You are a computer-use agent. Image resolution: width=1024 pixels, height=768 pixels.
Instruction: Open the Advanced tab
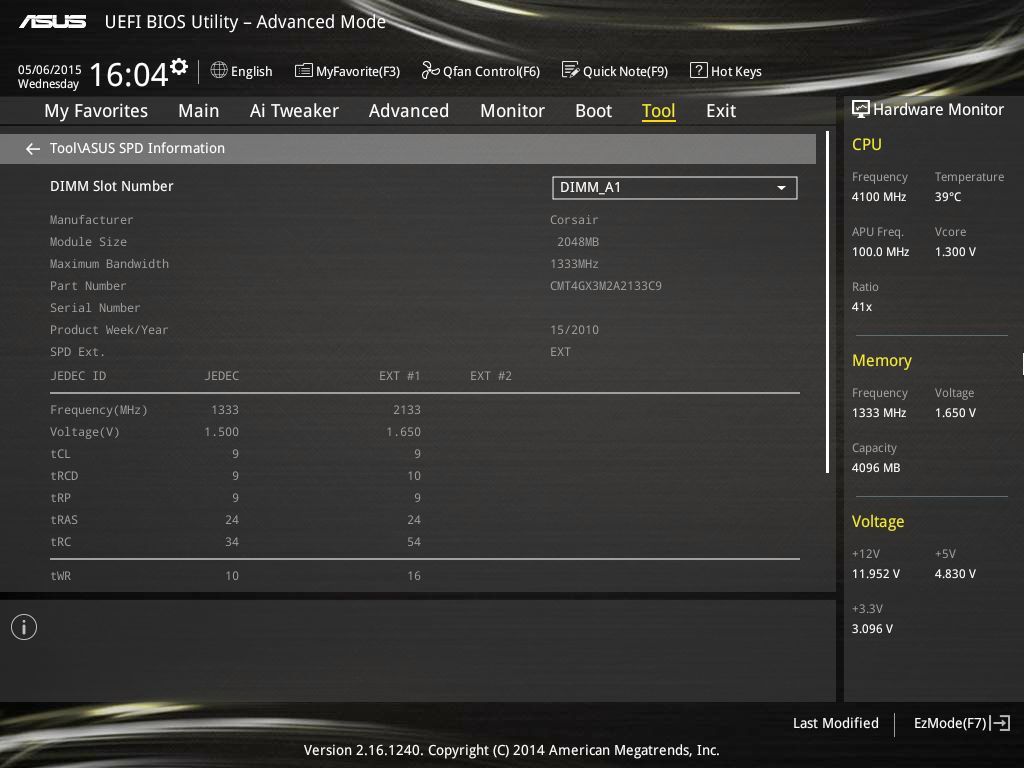409,111
